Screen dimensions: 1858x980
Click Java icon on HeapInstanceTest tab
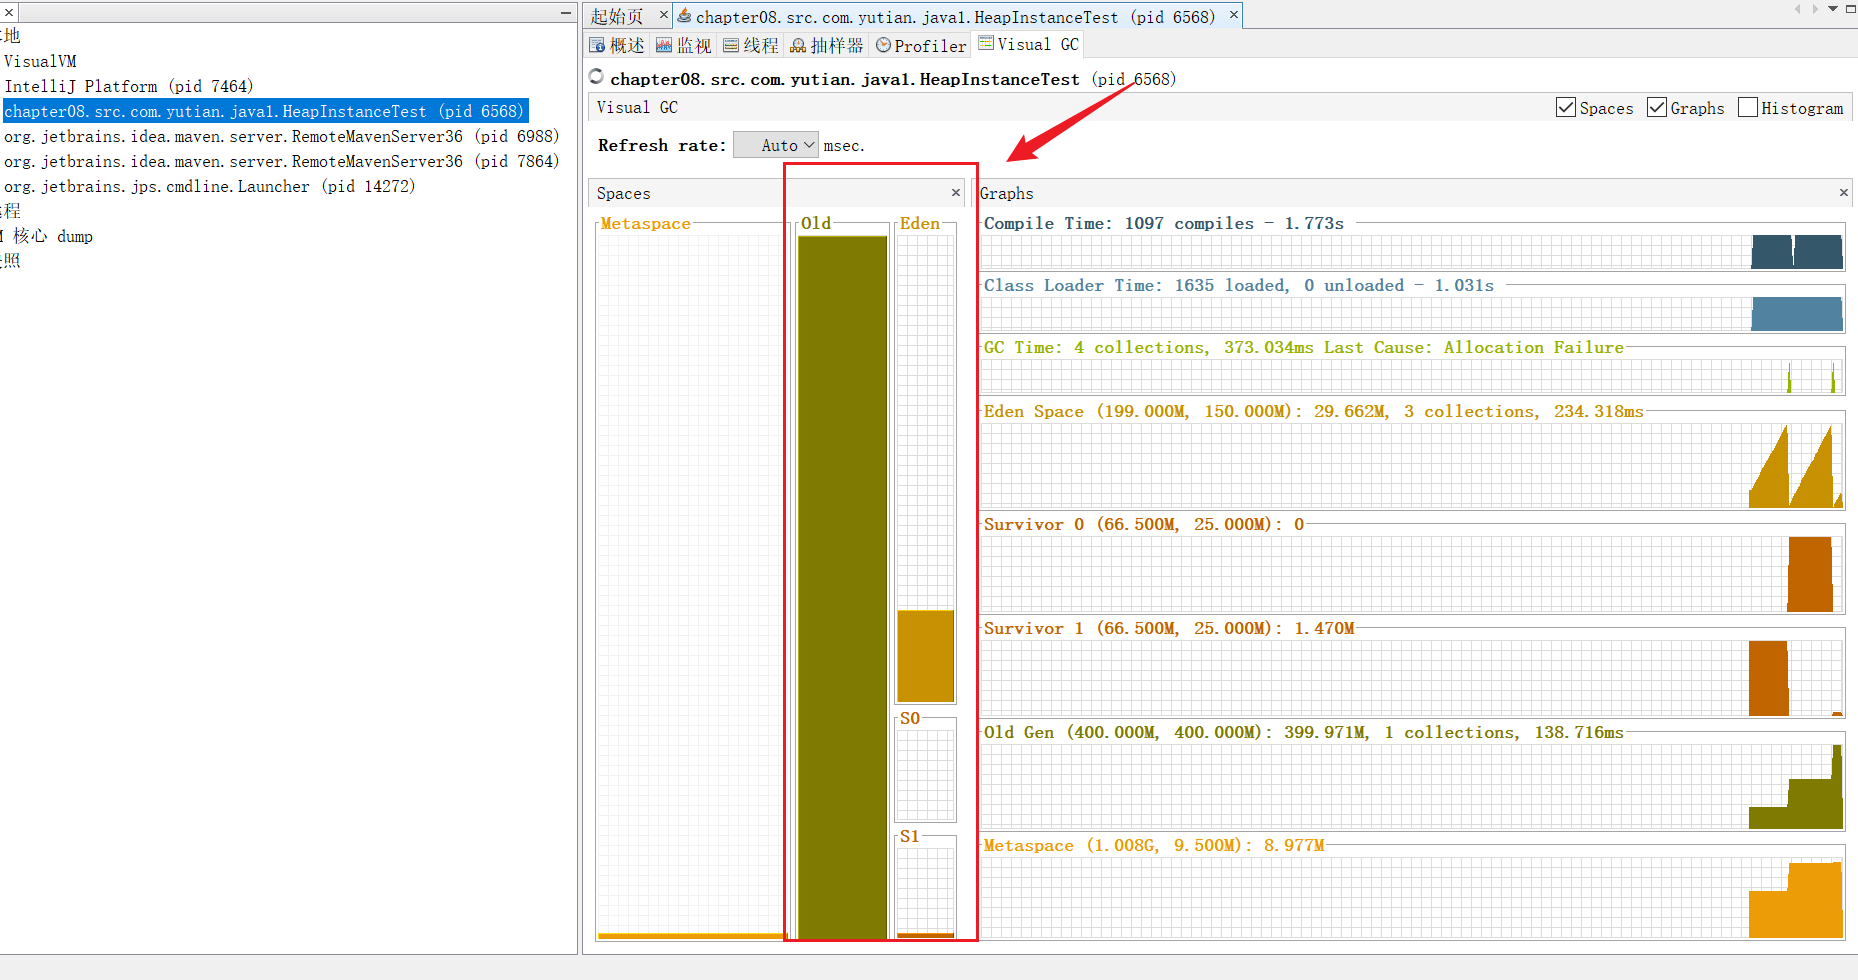(x=684, y=16)
